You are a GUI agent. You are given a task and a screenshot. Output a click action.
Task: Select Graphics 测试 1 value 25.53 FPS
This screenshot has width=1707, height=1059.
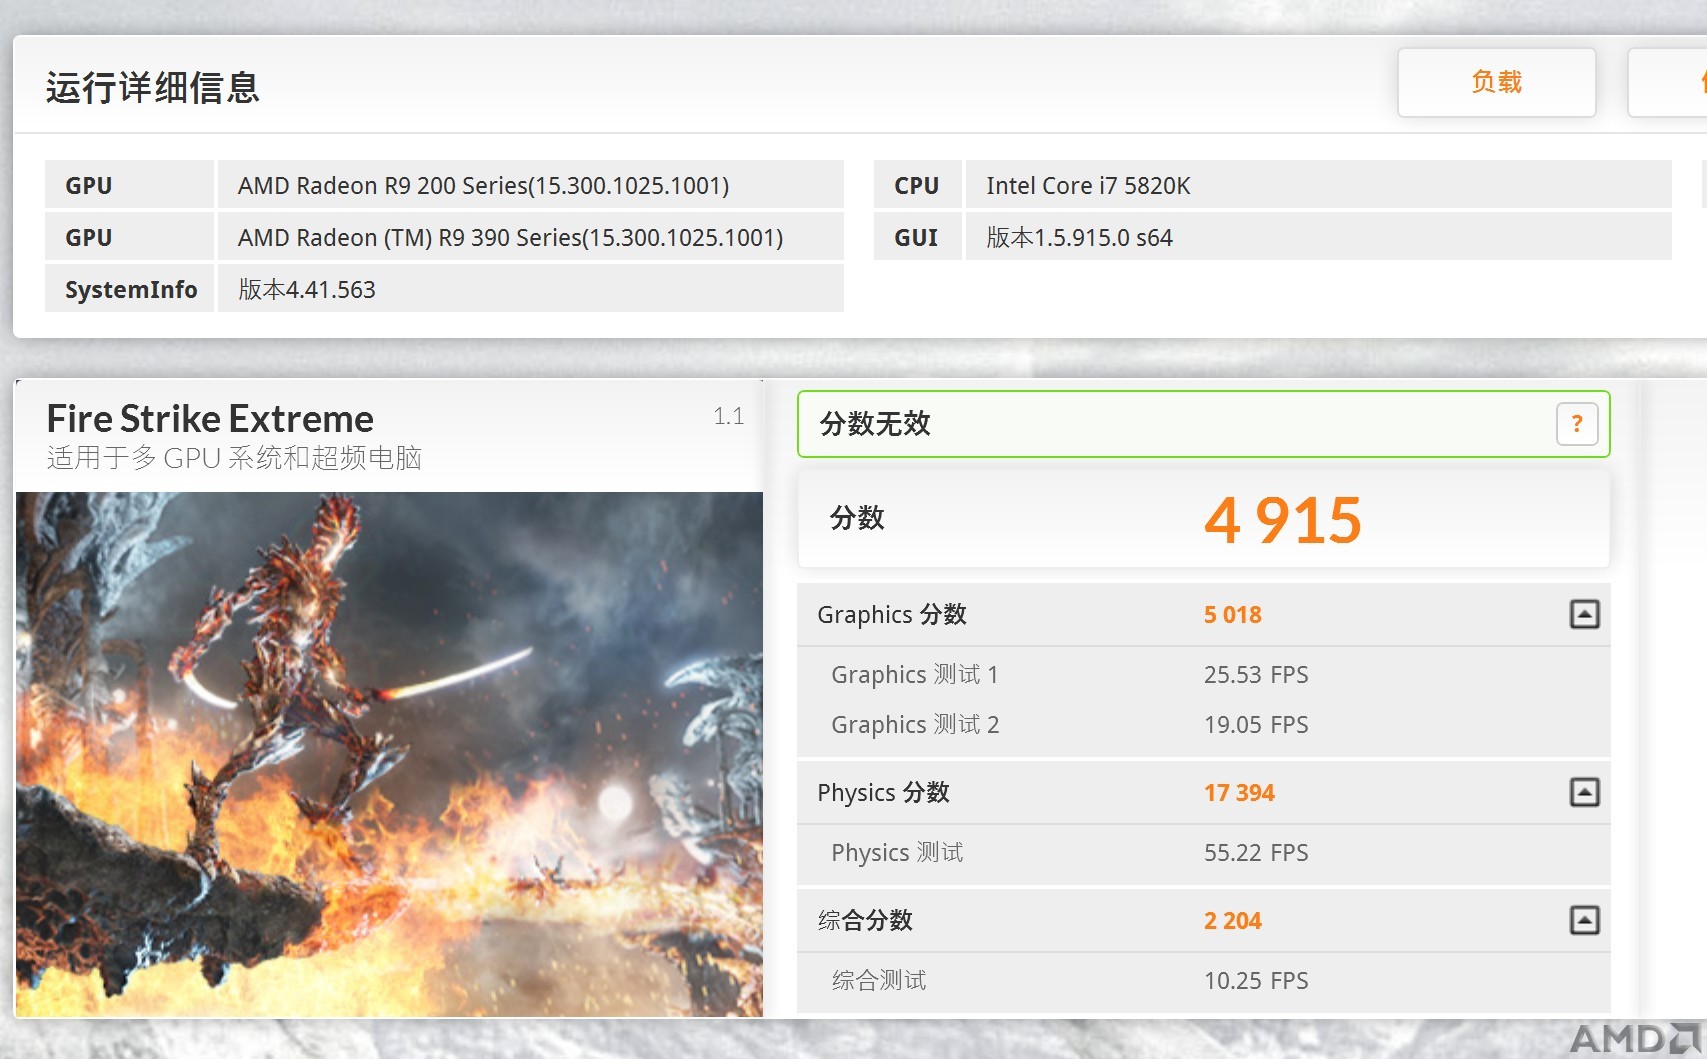(1256, 675)
